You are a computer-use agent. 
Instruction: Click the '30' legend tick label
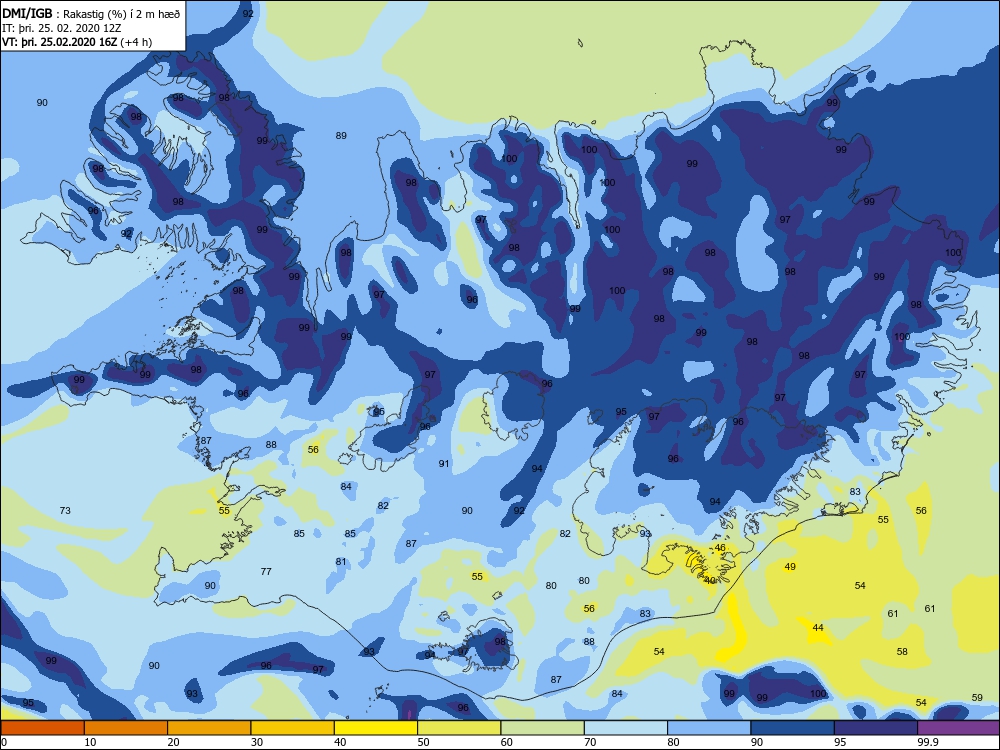257,742
